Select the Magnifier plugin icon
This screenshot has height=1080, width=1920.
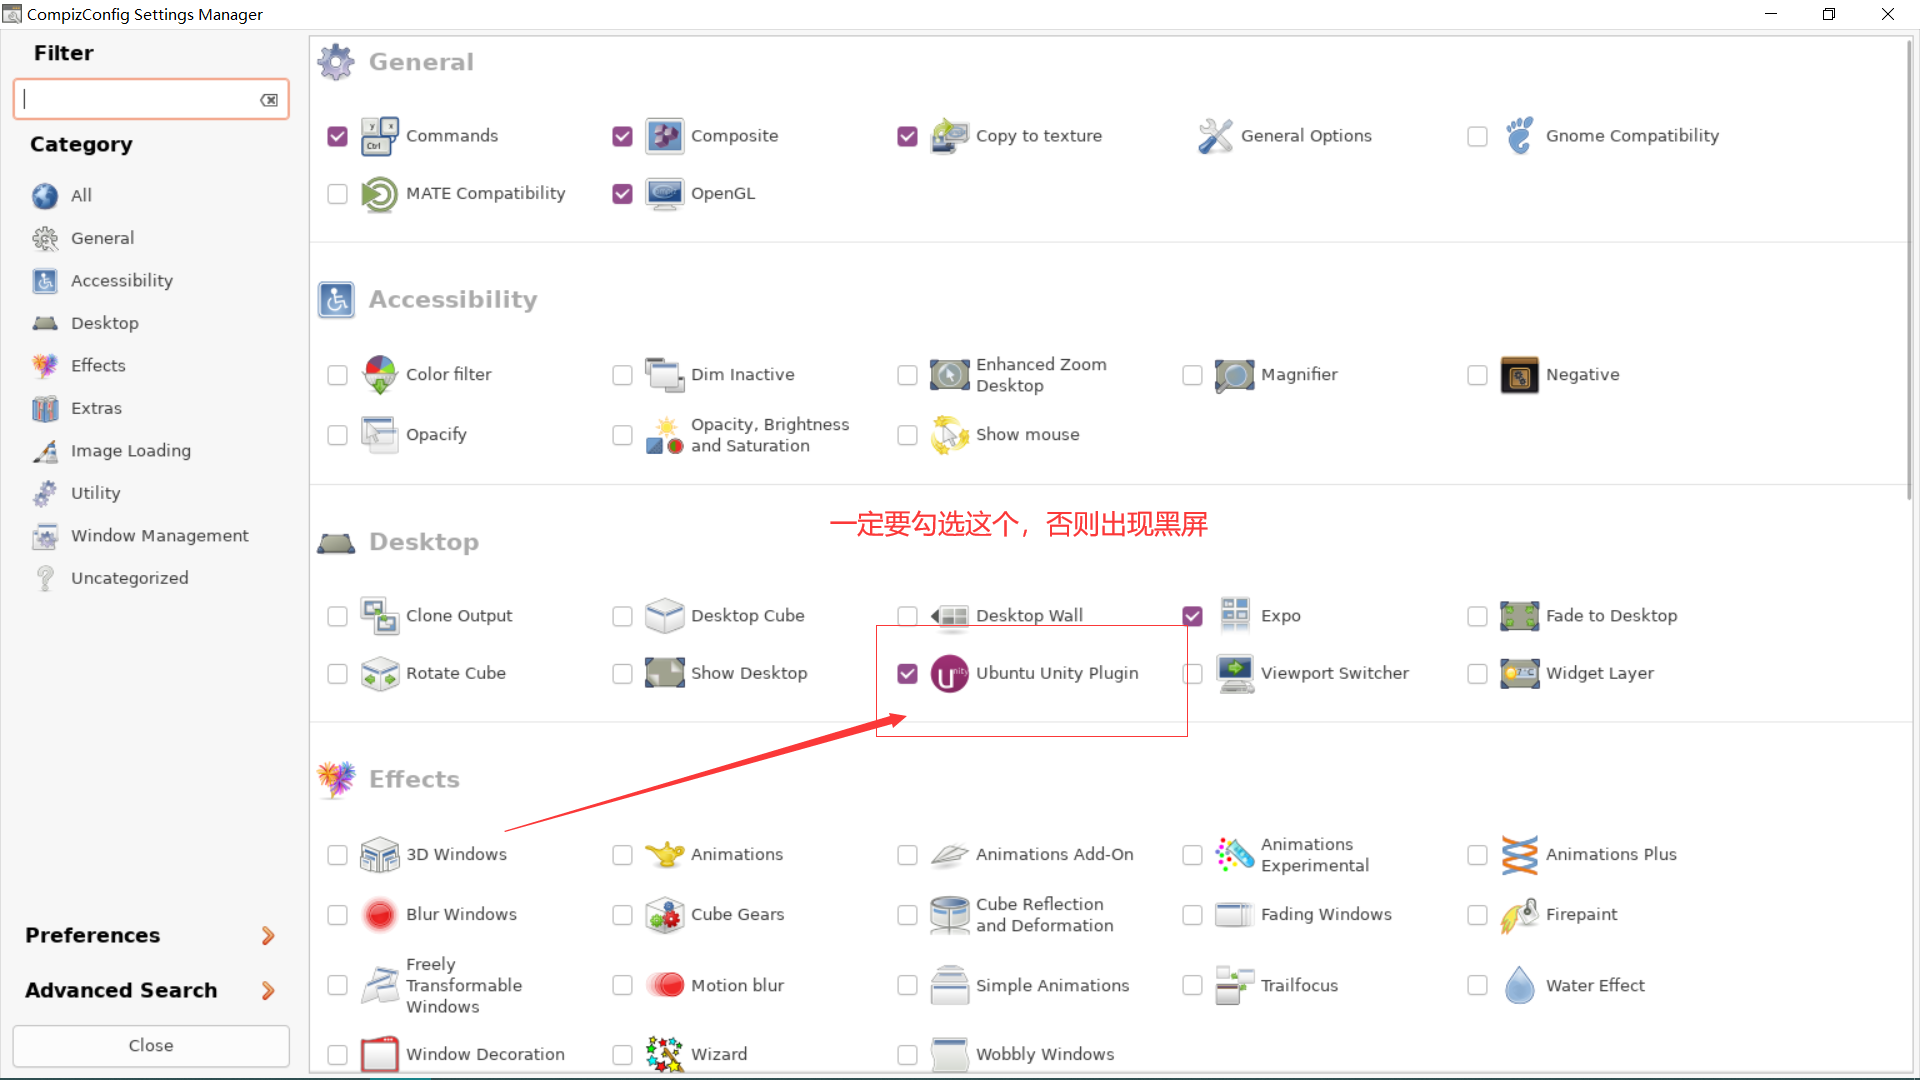[x=1234, y=375]
